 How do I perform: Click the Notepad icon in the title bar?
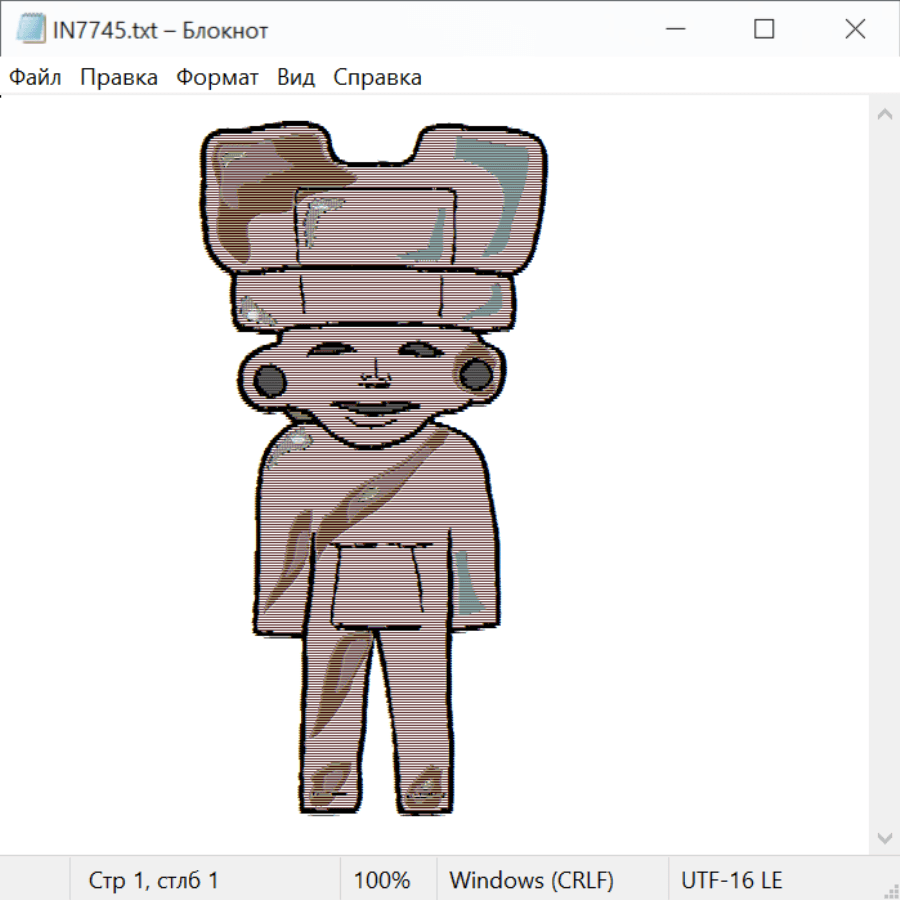click(30, 30)
